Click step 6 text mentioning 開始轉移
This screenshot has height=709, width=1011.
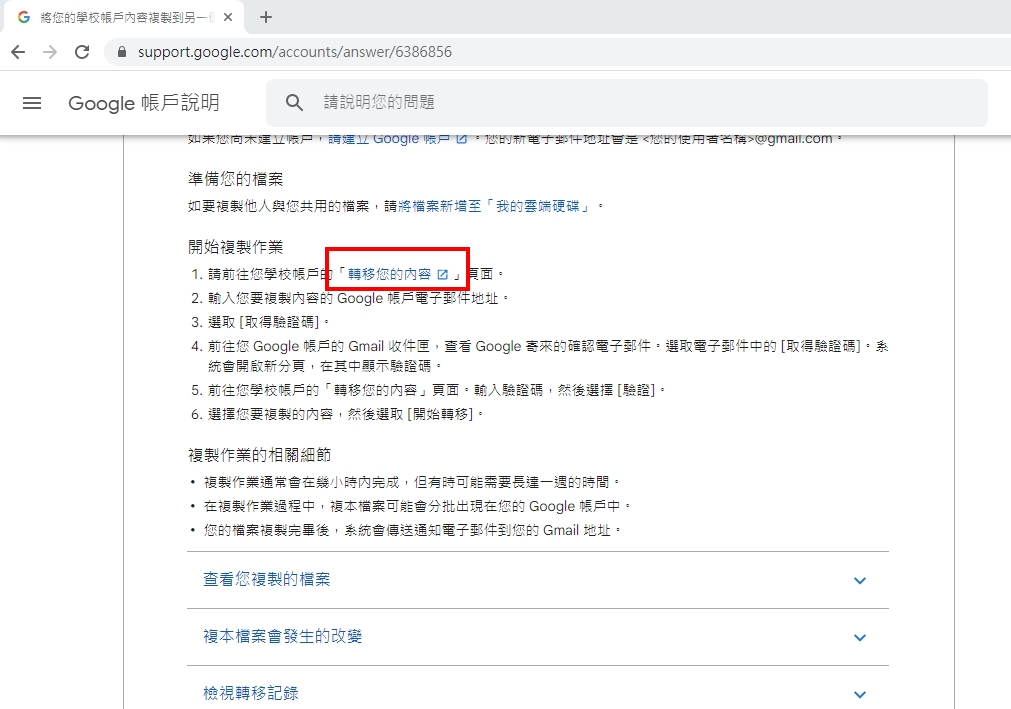coord(346,414)
